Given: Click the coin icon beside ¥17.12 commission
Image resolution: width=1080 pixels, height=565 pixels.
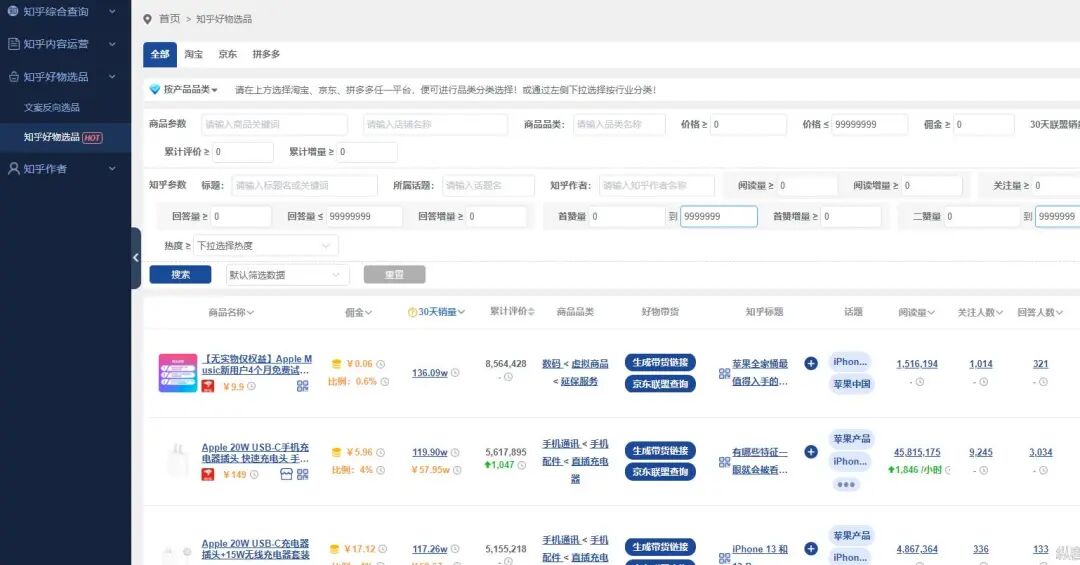Looking at the screenshot, I should (335, 549).
